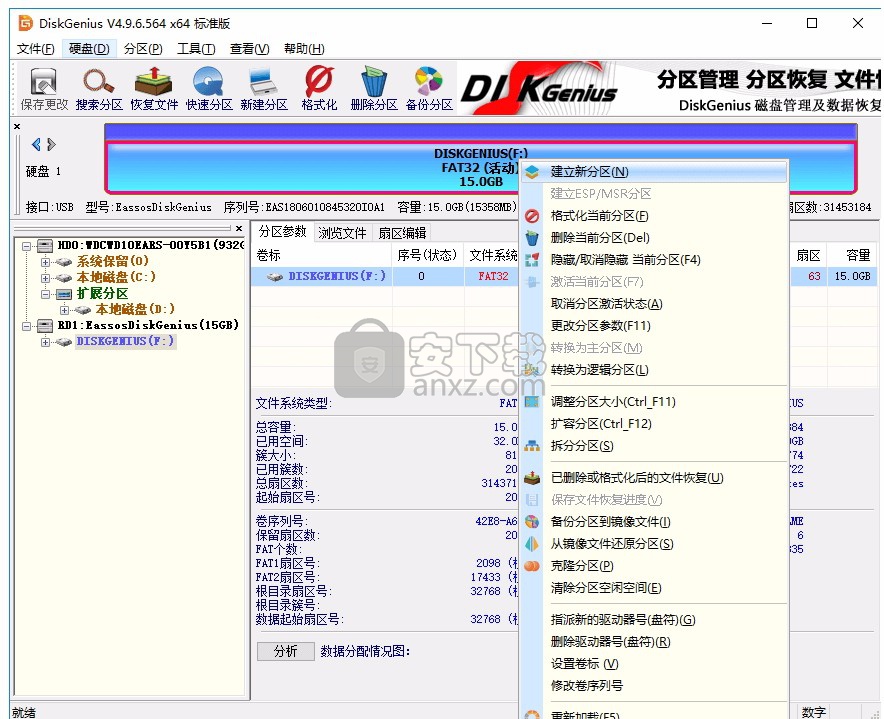Screen dimensions: 884x719
Task: Launch Recover Files (恢复文件) tool
Action: 154,89
